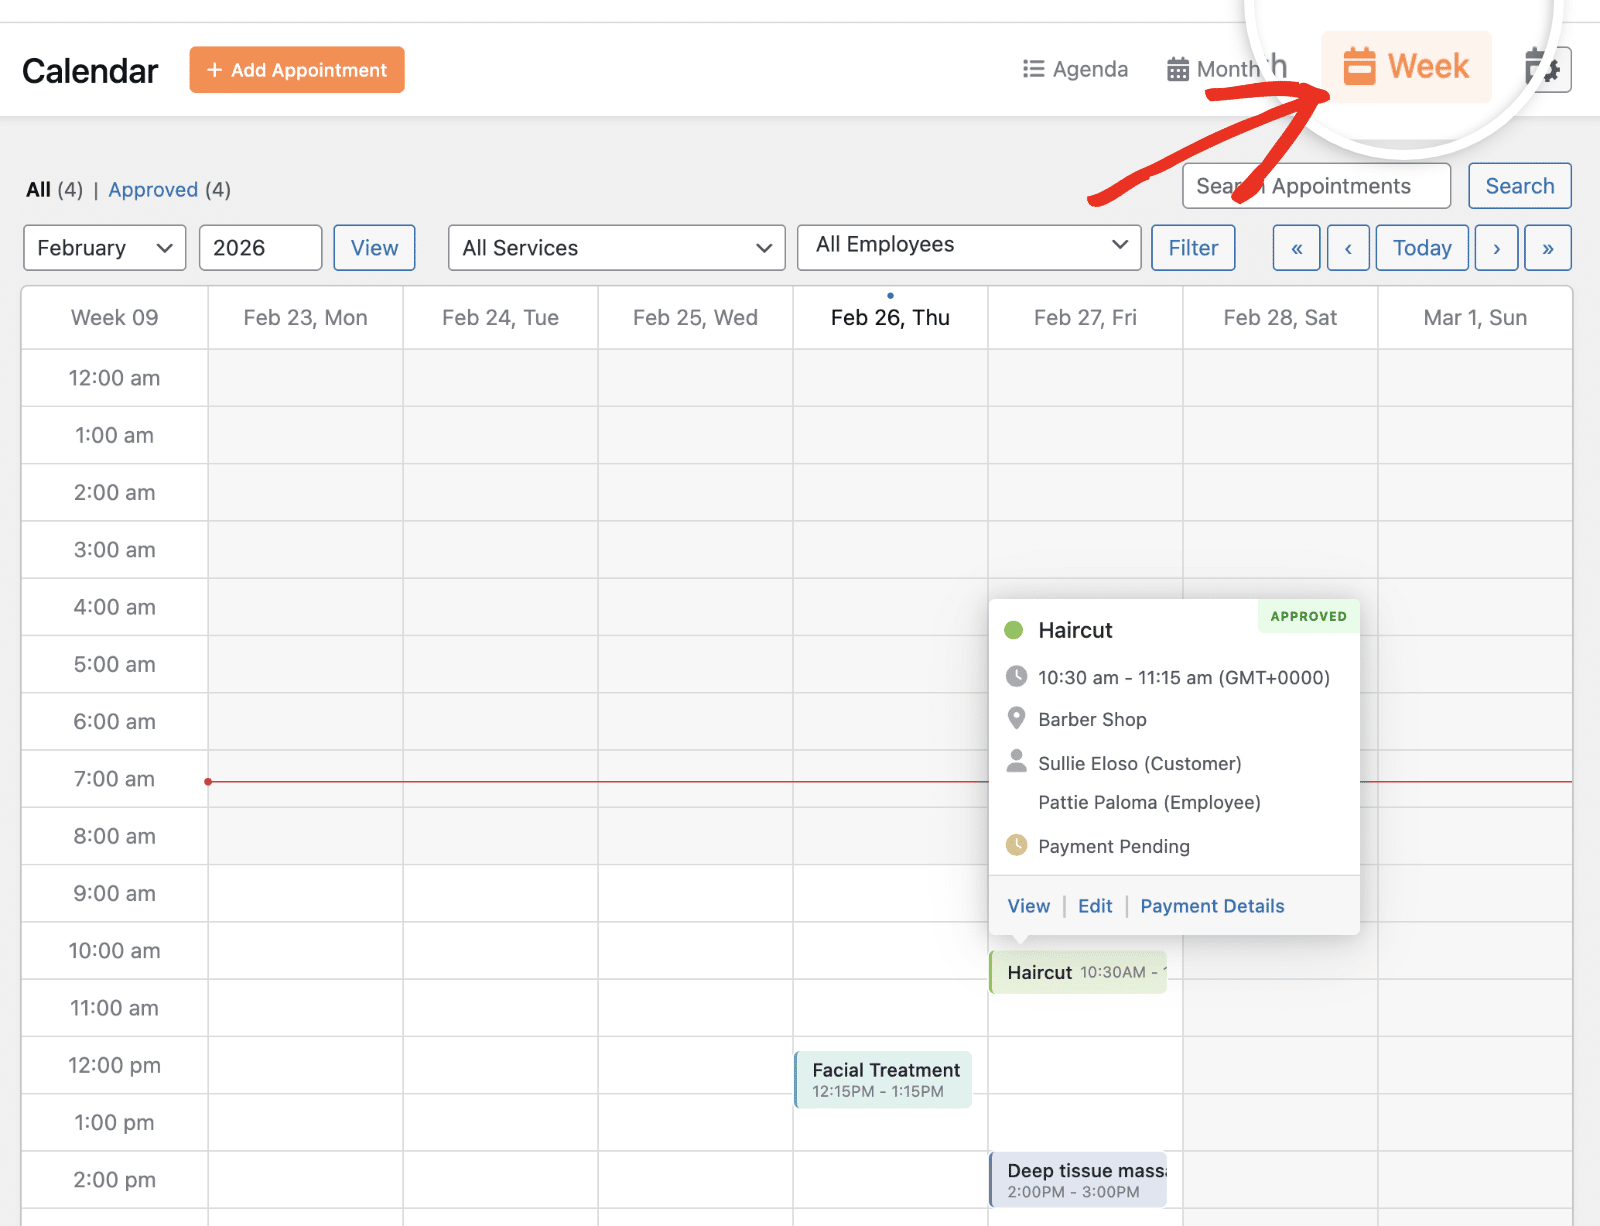This screenshot has height=1226, width=1600.
Task: Click Payment Details link in popup
Action: click(x=1212, y=906)
